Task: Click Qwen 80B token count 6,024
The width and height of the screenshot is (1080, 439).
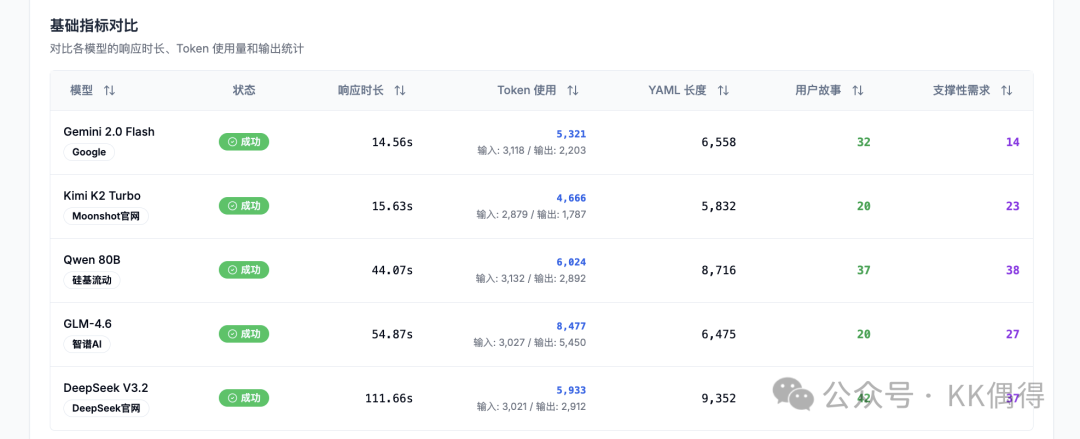Action: point(571,262)
